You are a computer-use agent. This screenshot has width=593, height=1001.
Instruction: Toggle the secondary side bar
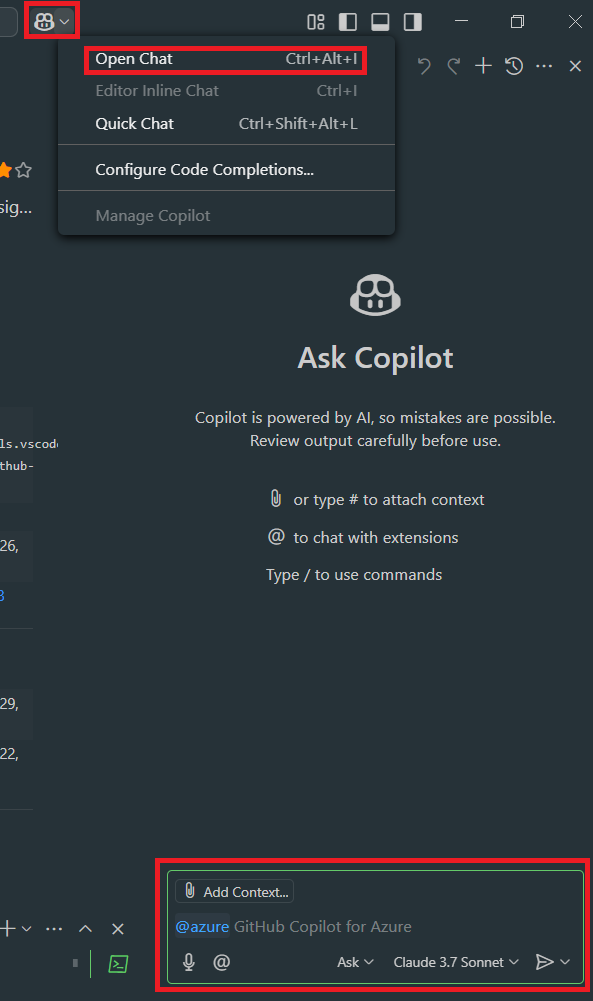(413, 22)
